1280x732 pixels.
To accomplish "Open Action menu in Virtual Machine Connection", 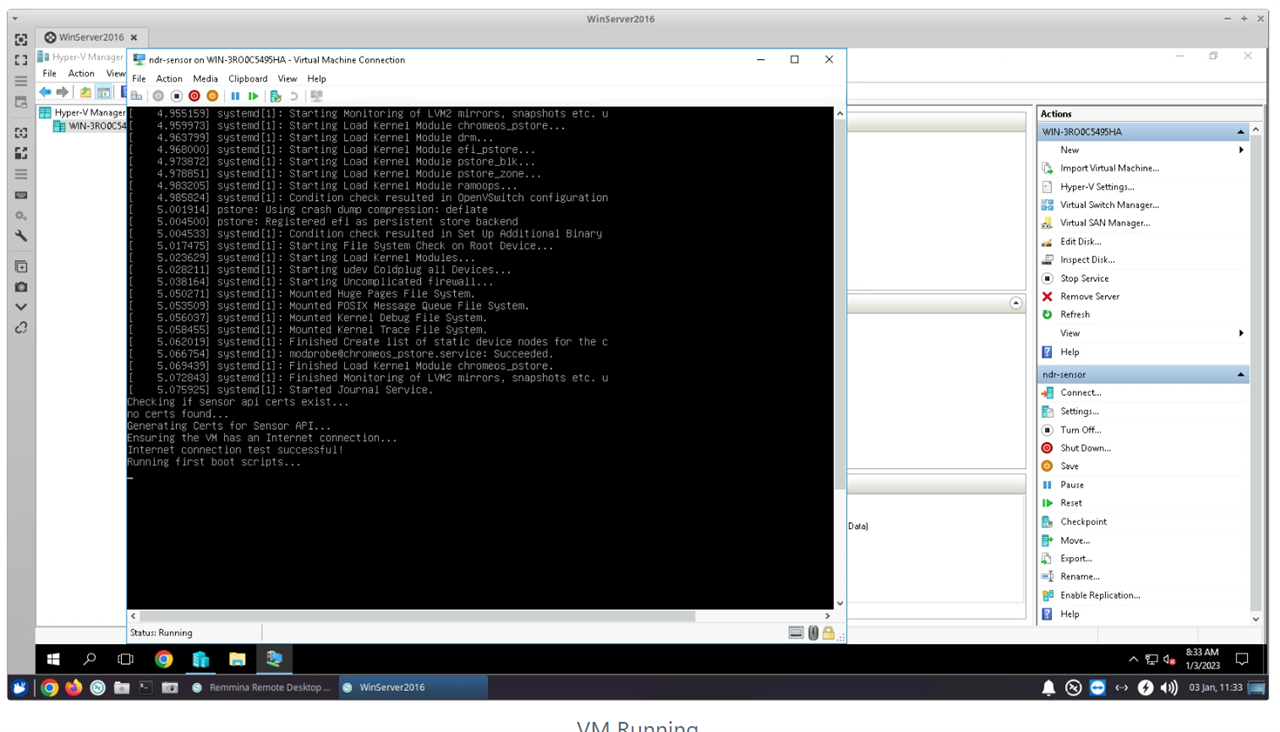I will coord(169,78).
